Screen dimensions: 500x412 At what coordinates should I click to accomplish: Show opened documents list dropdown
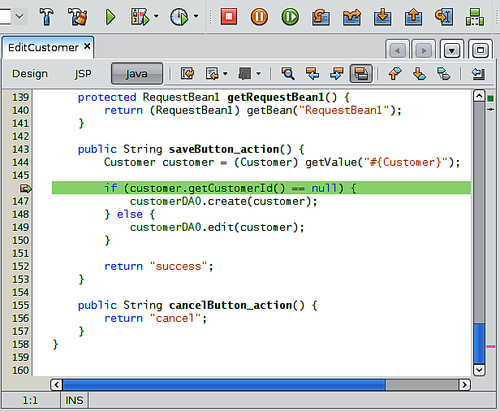pos(452,50)
